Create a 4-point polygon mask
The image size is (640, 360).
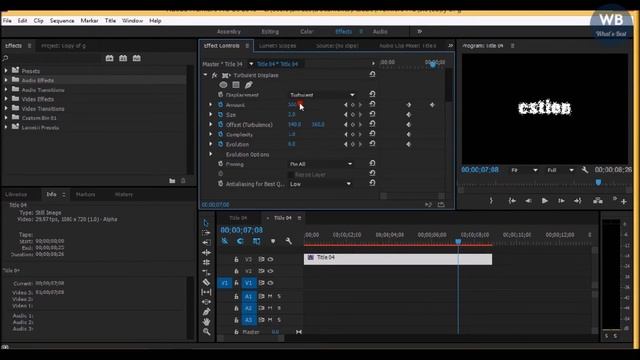click(236, 85)
